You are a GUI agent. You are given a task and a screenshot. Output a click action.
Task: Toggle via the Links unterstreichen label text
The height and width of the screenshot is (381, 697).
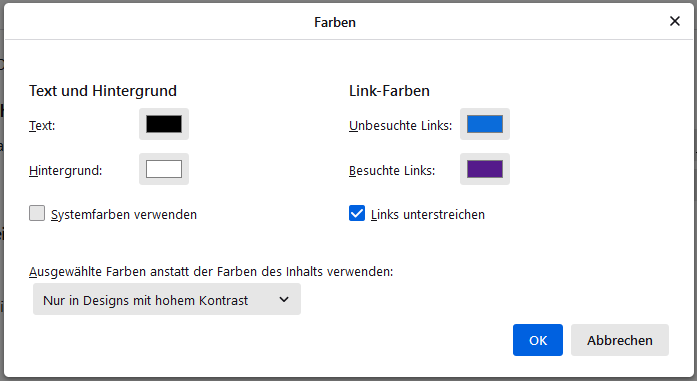click(428, 215)
